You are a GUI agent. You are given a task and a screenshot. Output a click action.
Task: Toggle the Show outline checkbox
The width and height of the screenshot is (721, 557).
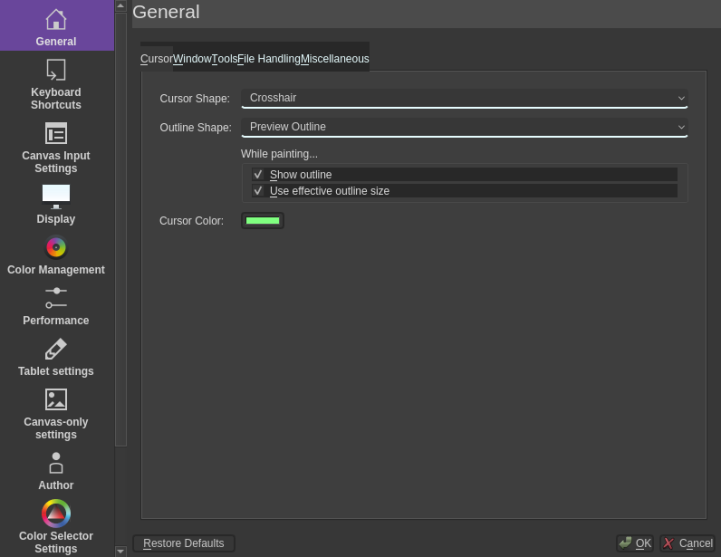[x=258, y=175]
